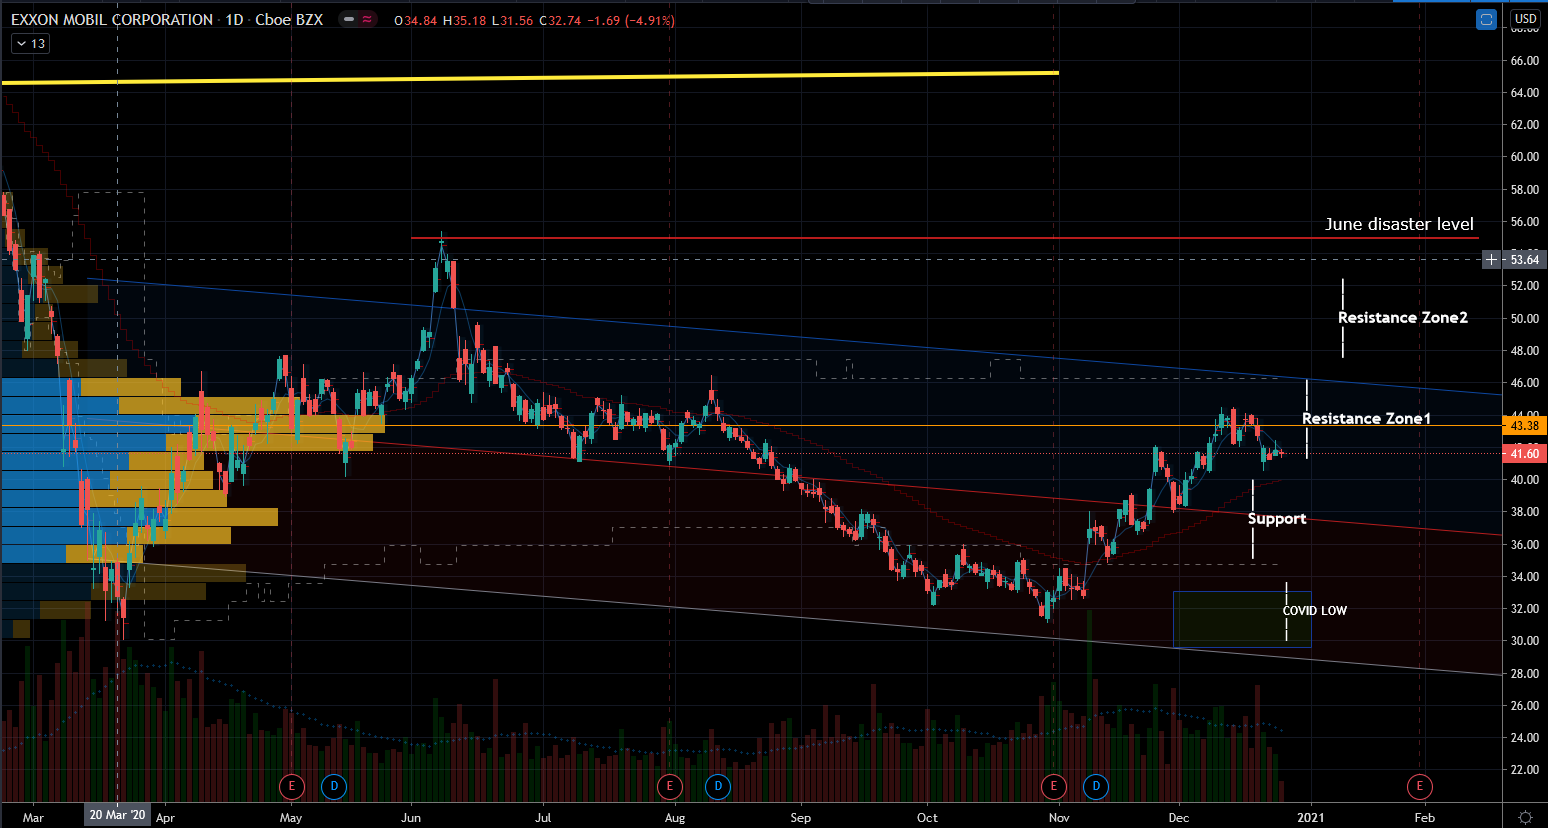Open the dividend marker in November
This screenshot has width=1548, height=828.
coord(1096,786)
